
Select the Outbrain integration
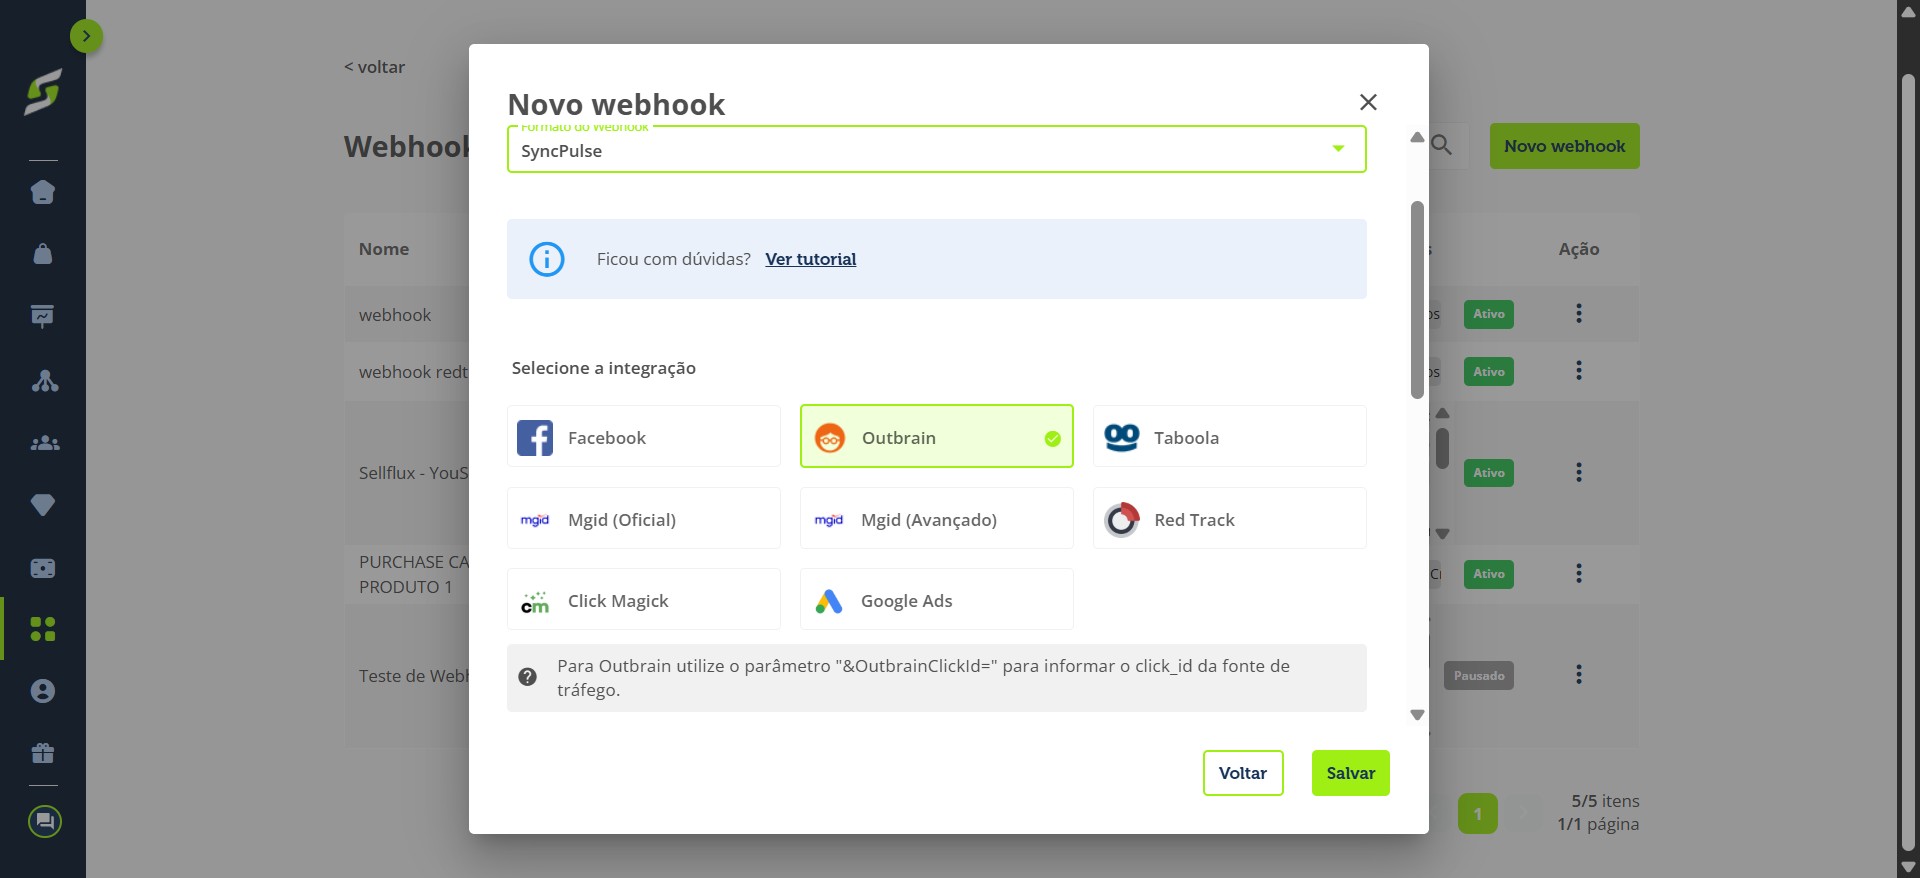coord(937,436)
